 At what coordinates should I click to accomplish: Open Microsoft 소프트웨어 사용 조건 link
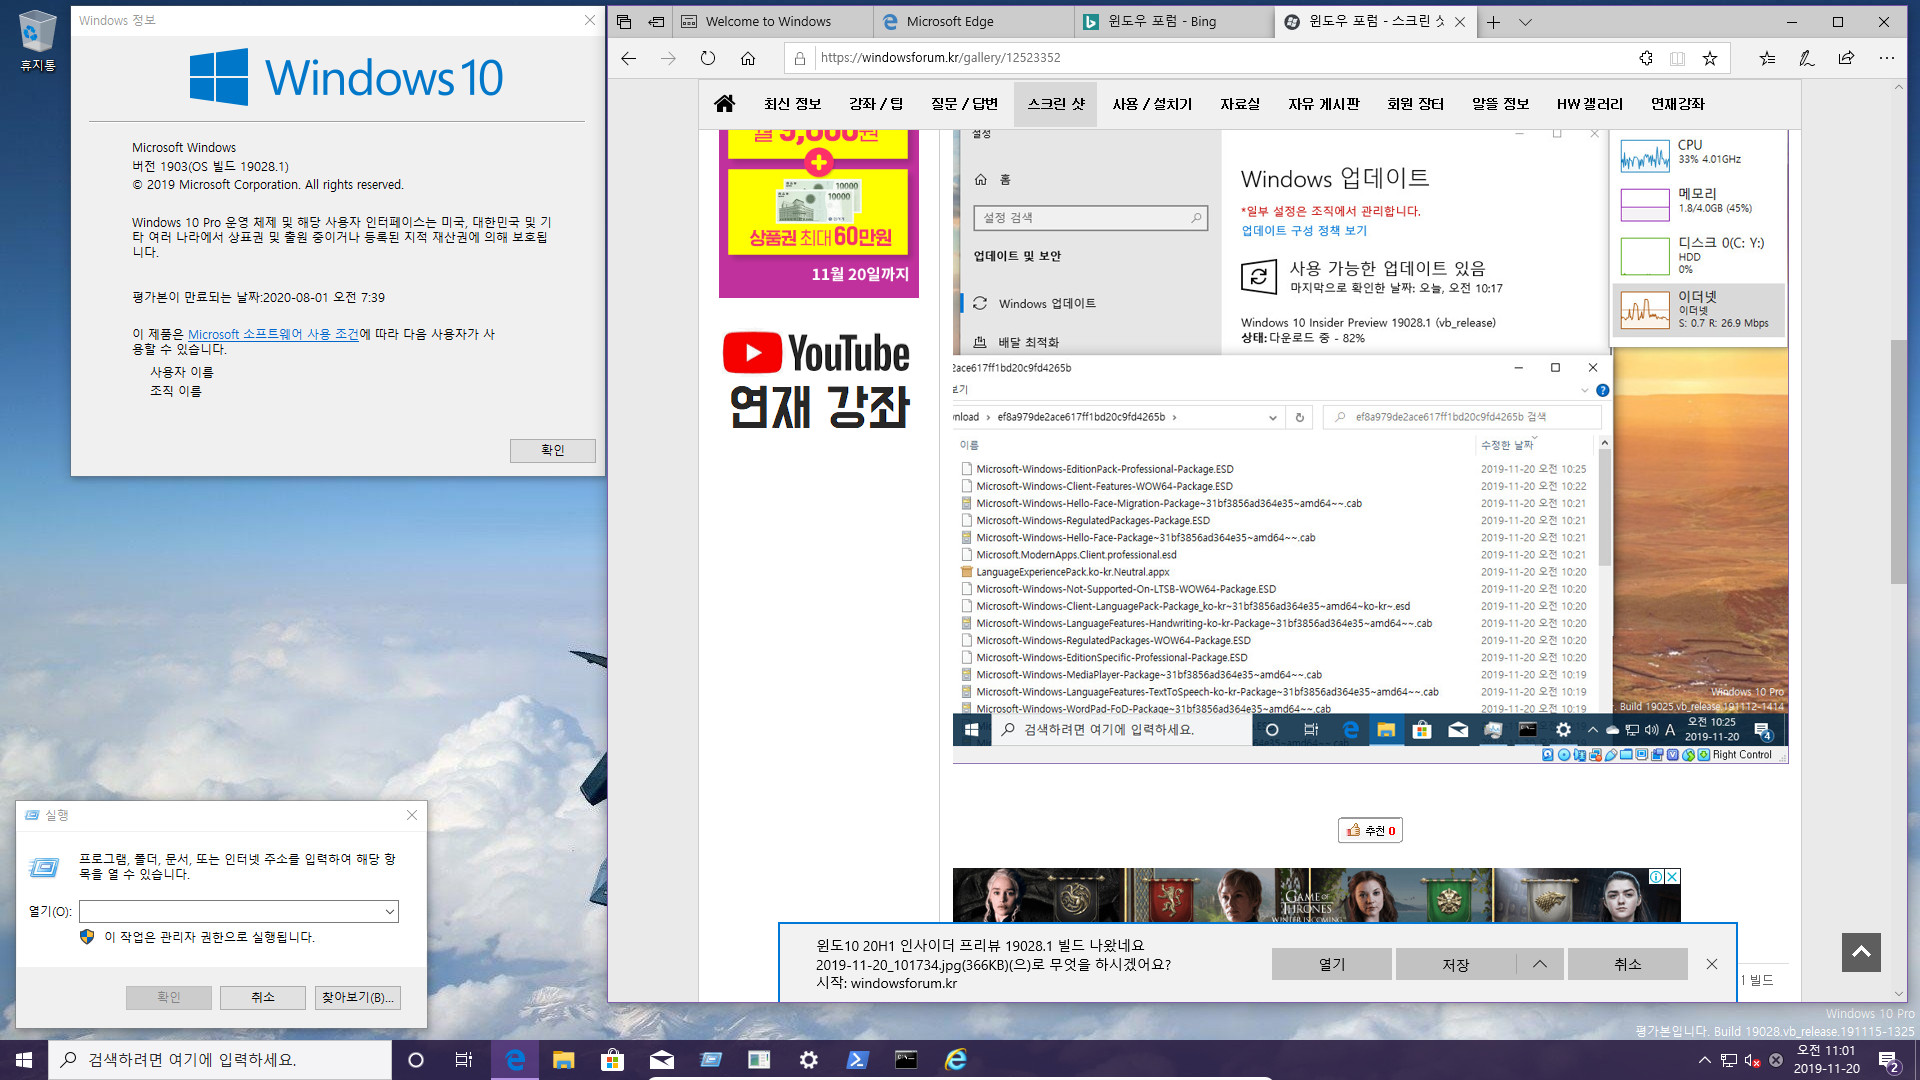pos(273,334)
